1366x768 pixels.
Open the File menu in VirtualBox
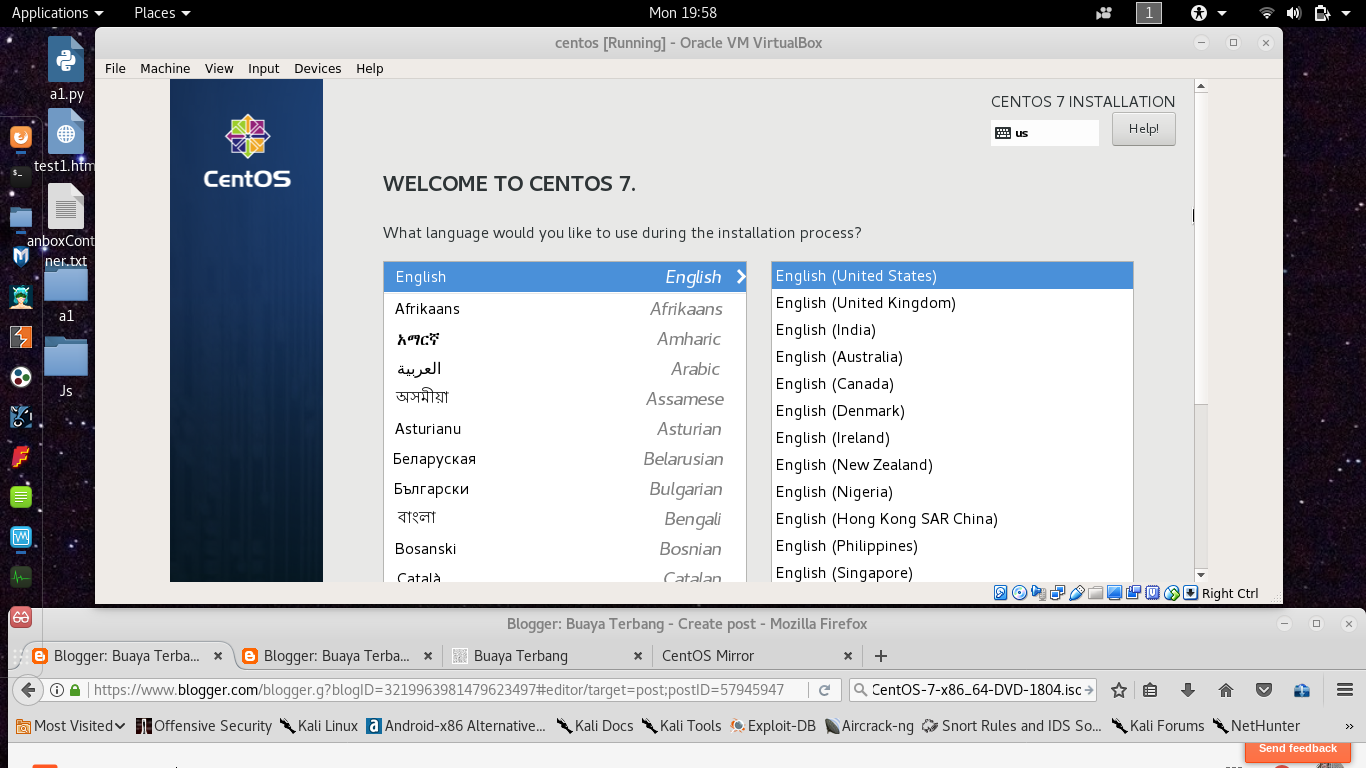tap(116, 68)
